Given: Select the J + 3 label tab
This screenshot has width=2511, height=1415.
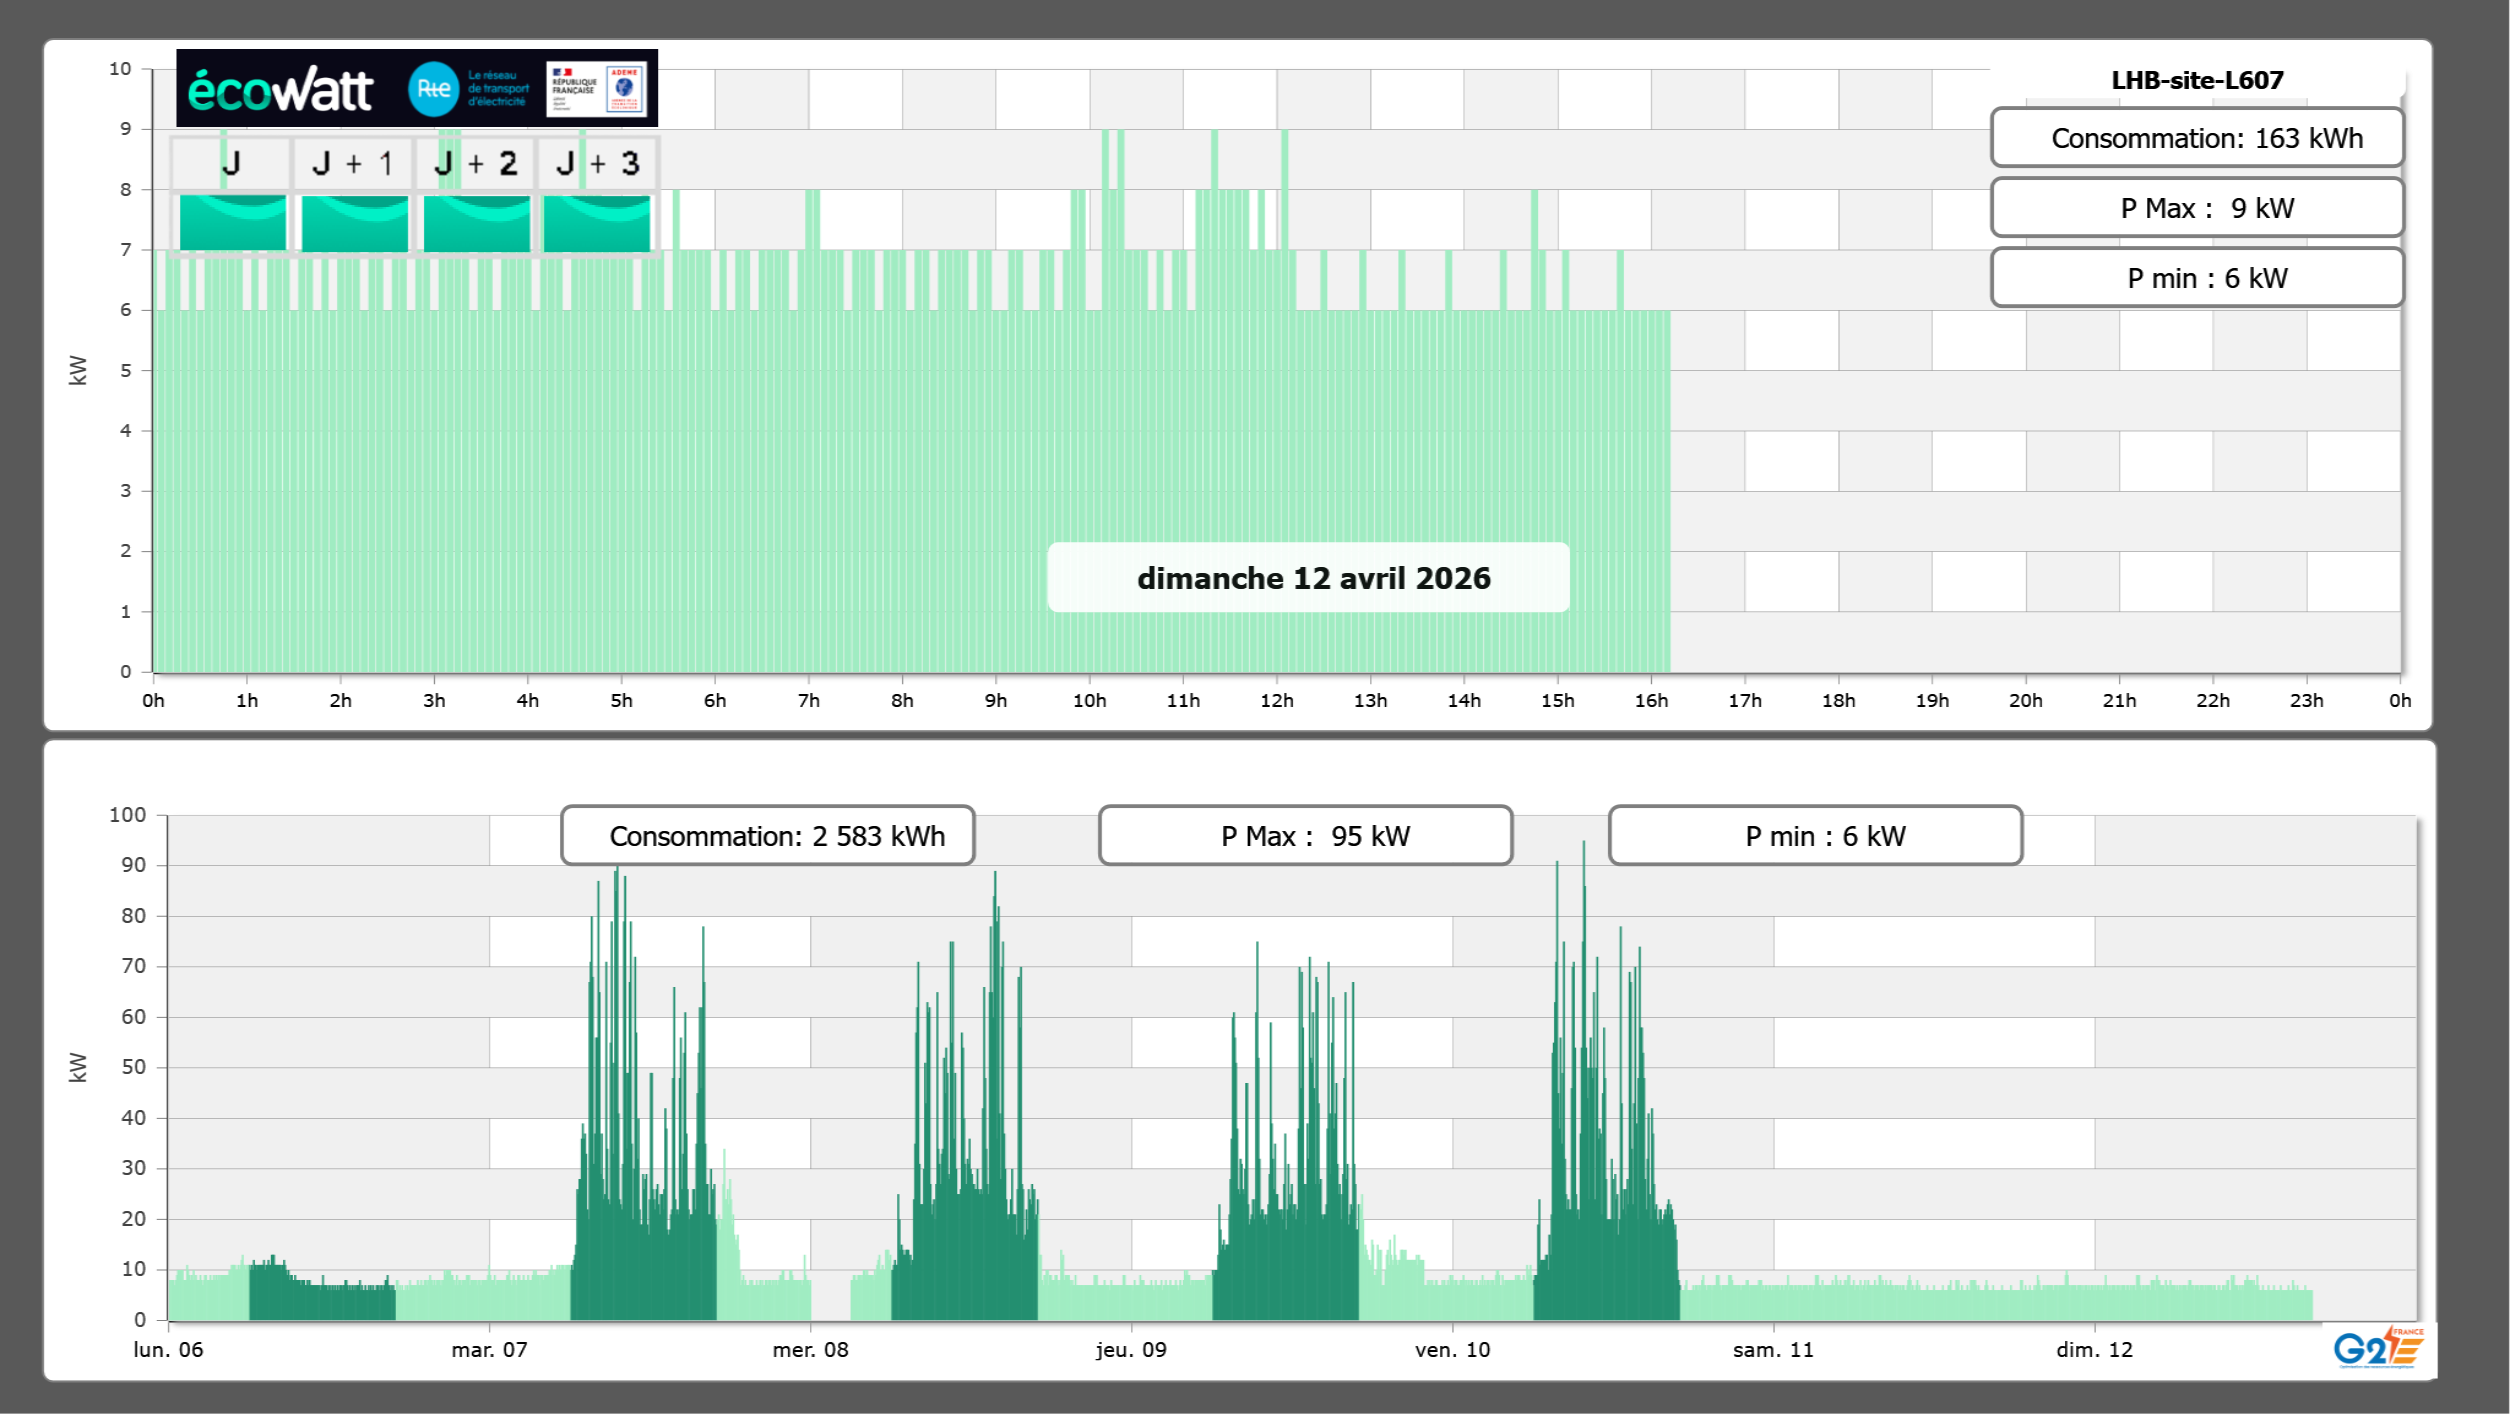Looking at the screenshot, I should click(x=597, y=163).
